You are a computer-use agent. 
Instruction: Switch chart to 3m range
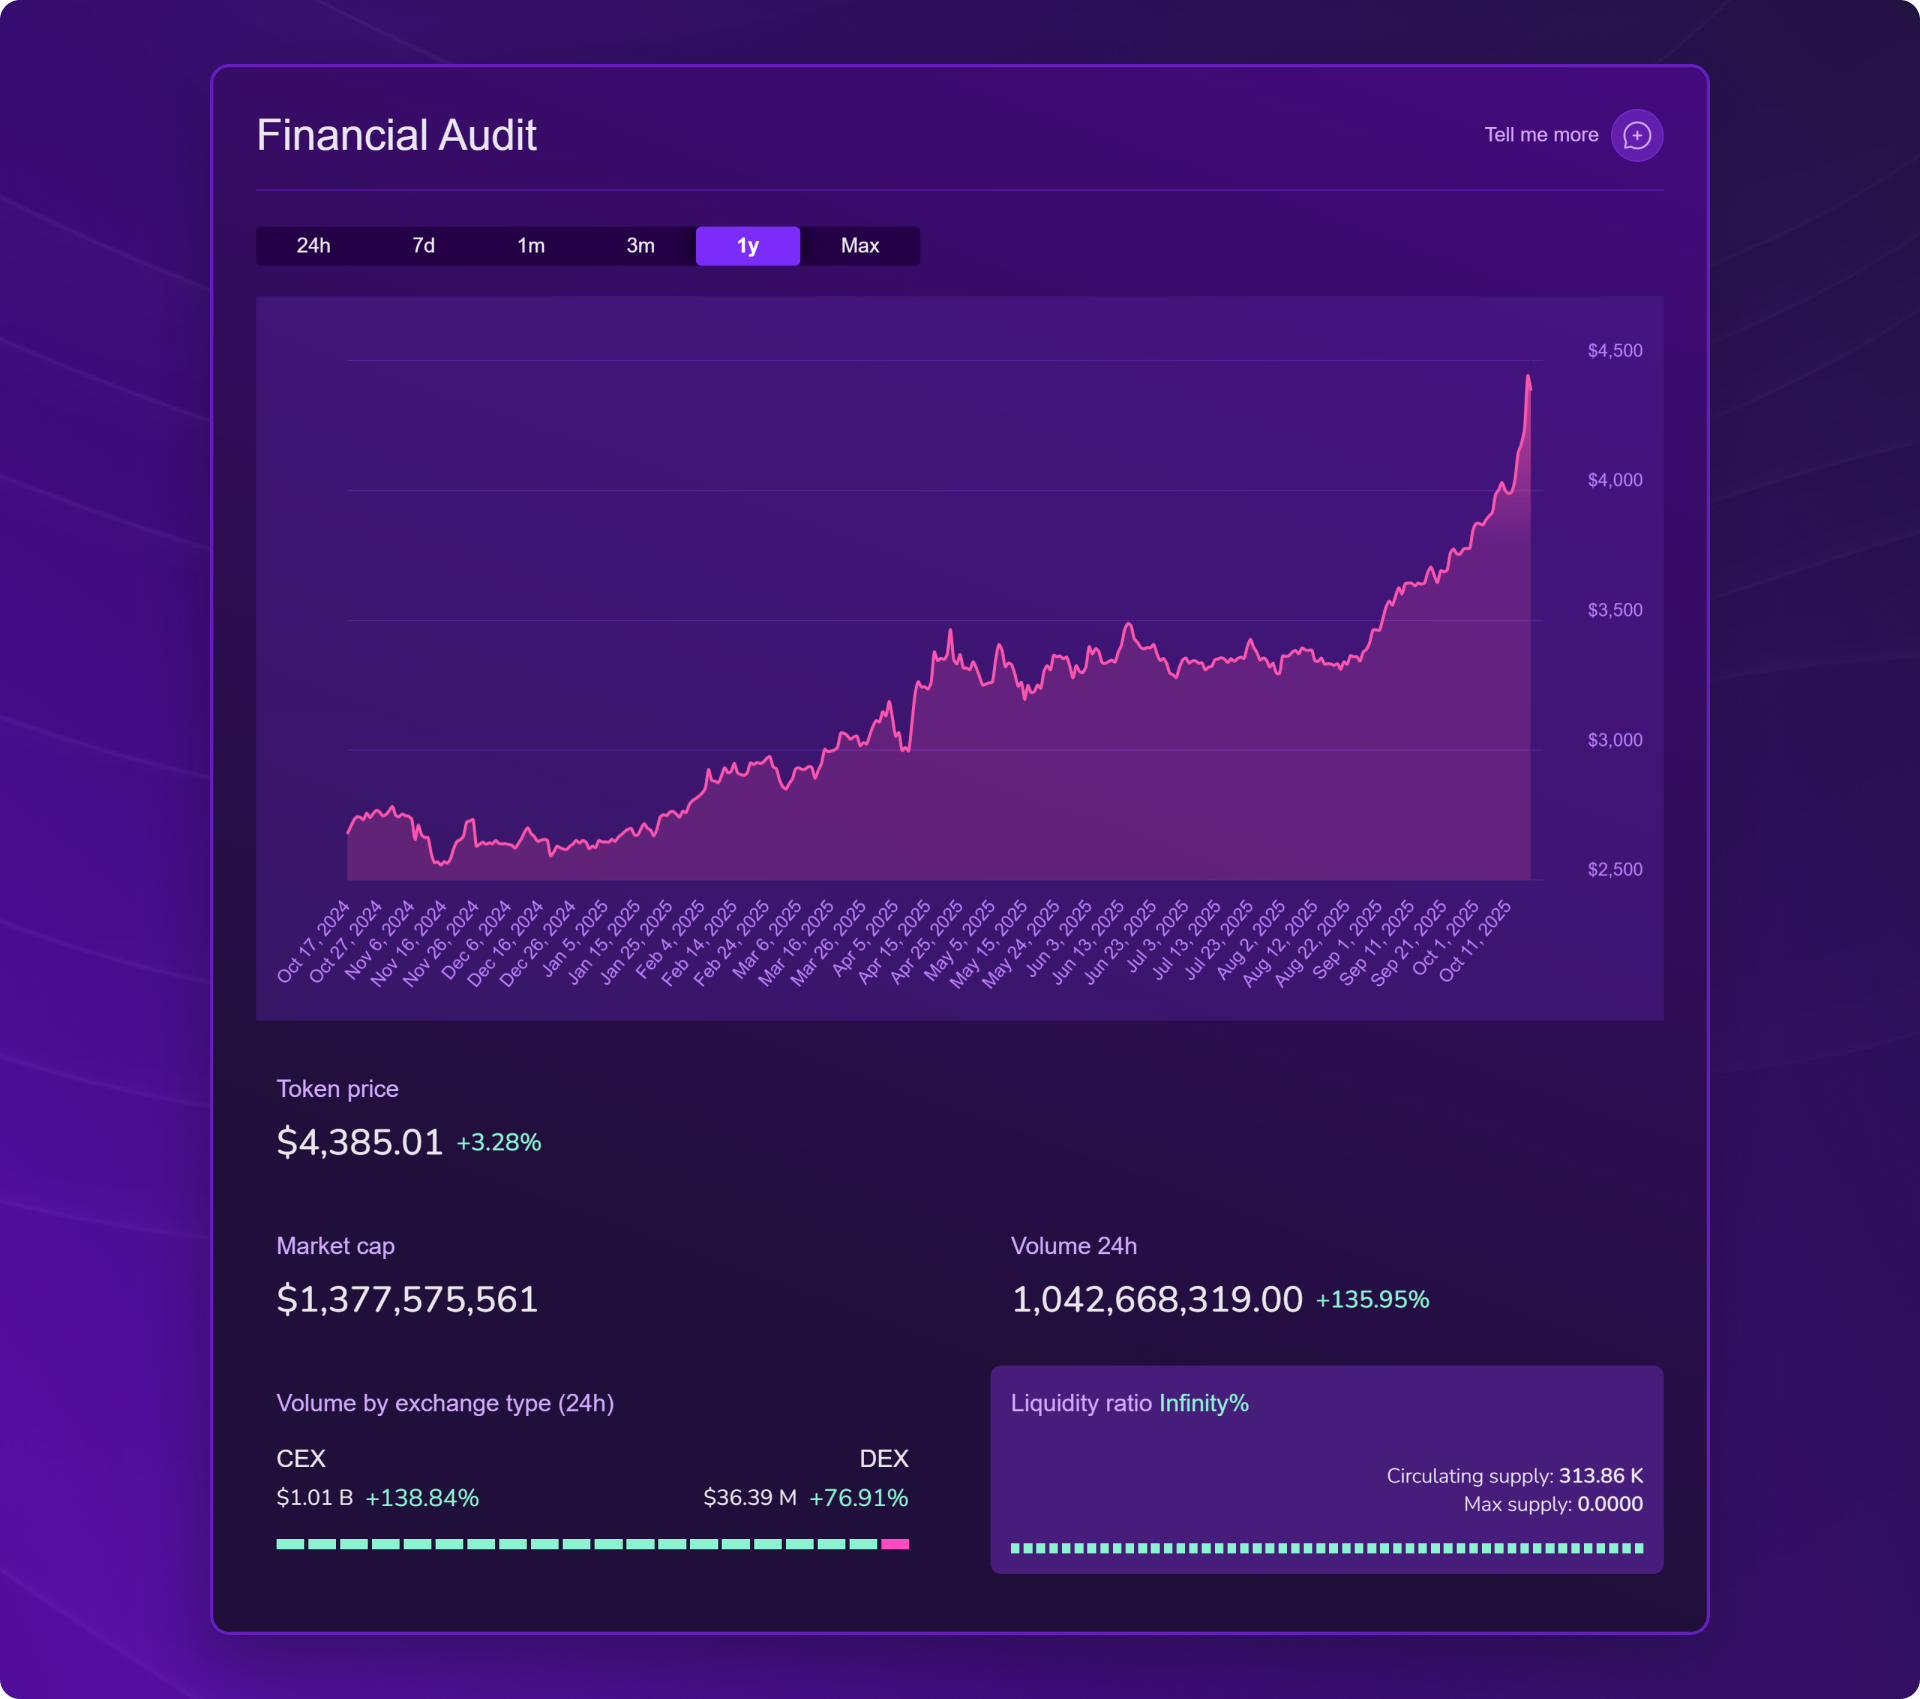point(640,246)
